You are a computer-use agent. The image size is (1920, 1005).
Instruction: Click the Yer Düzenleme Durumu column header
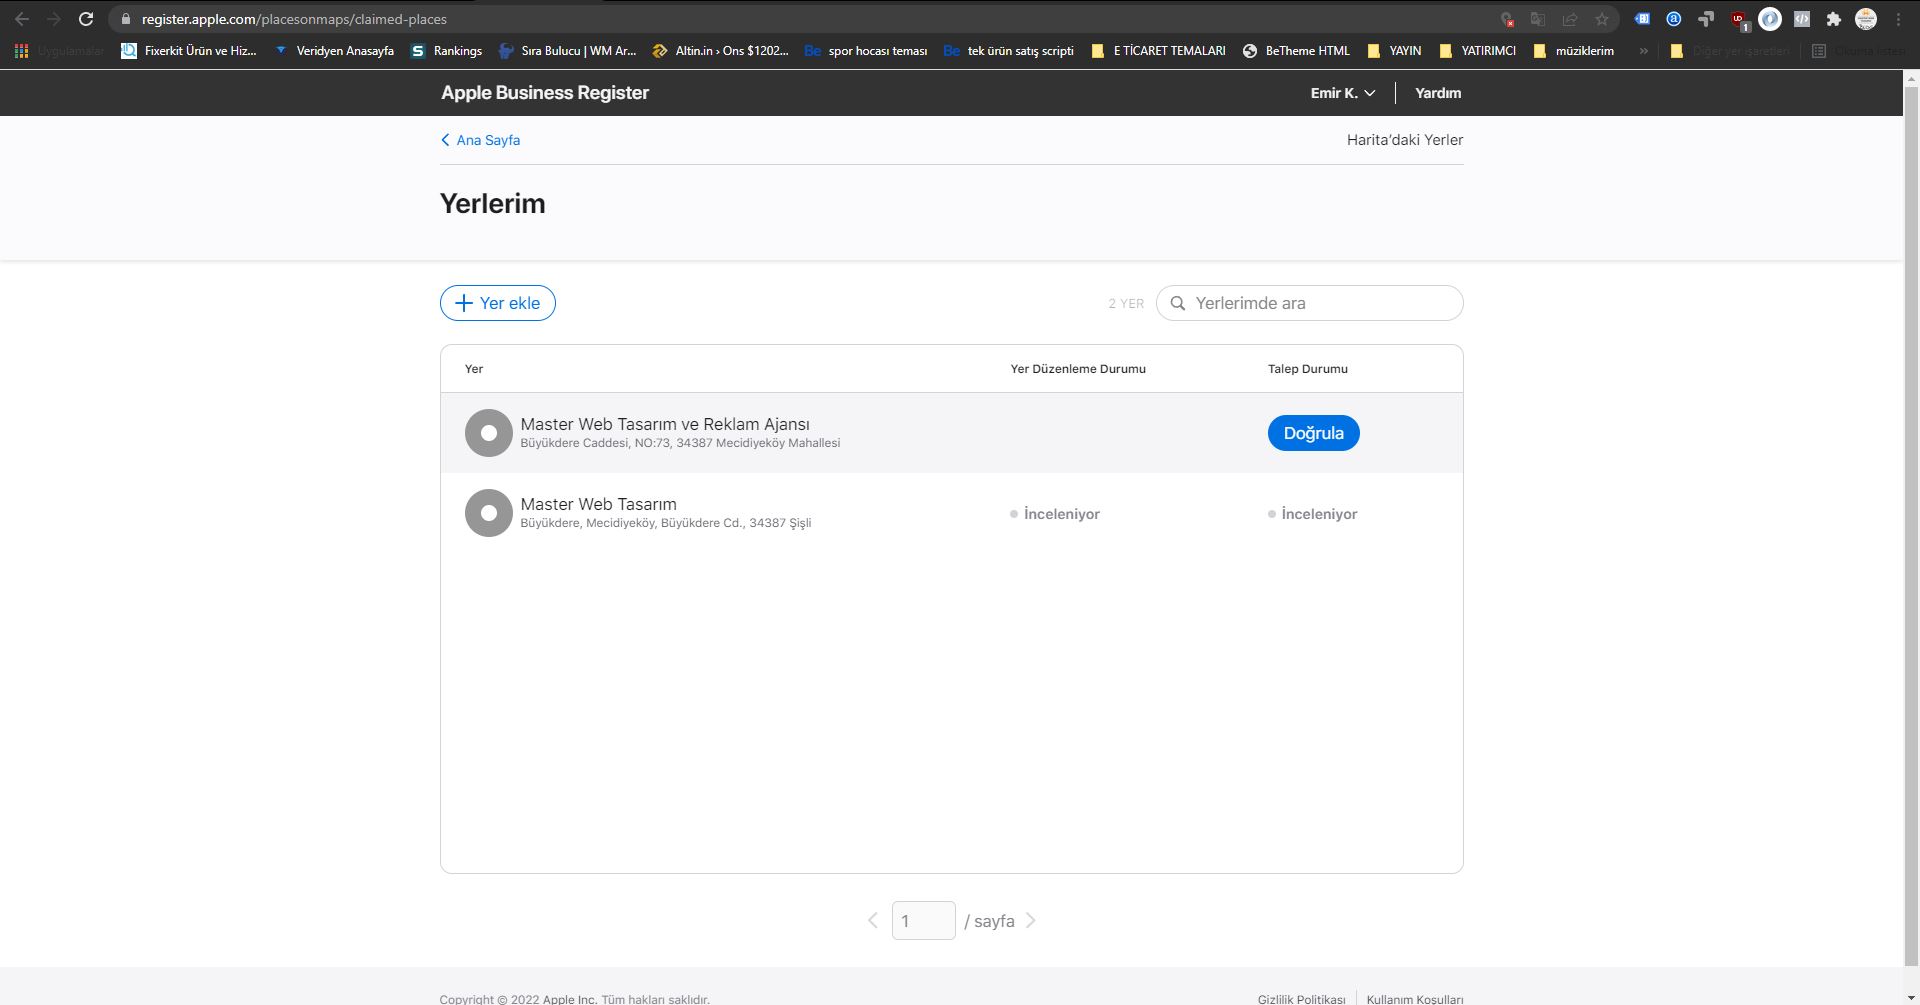point(1078,369)
